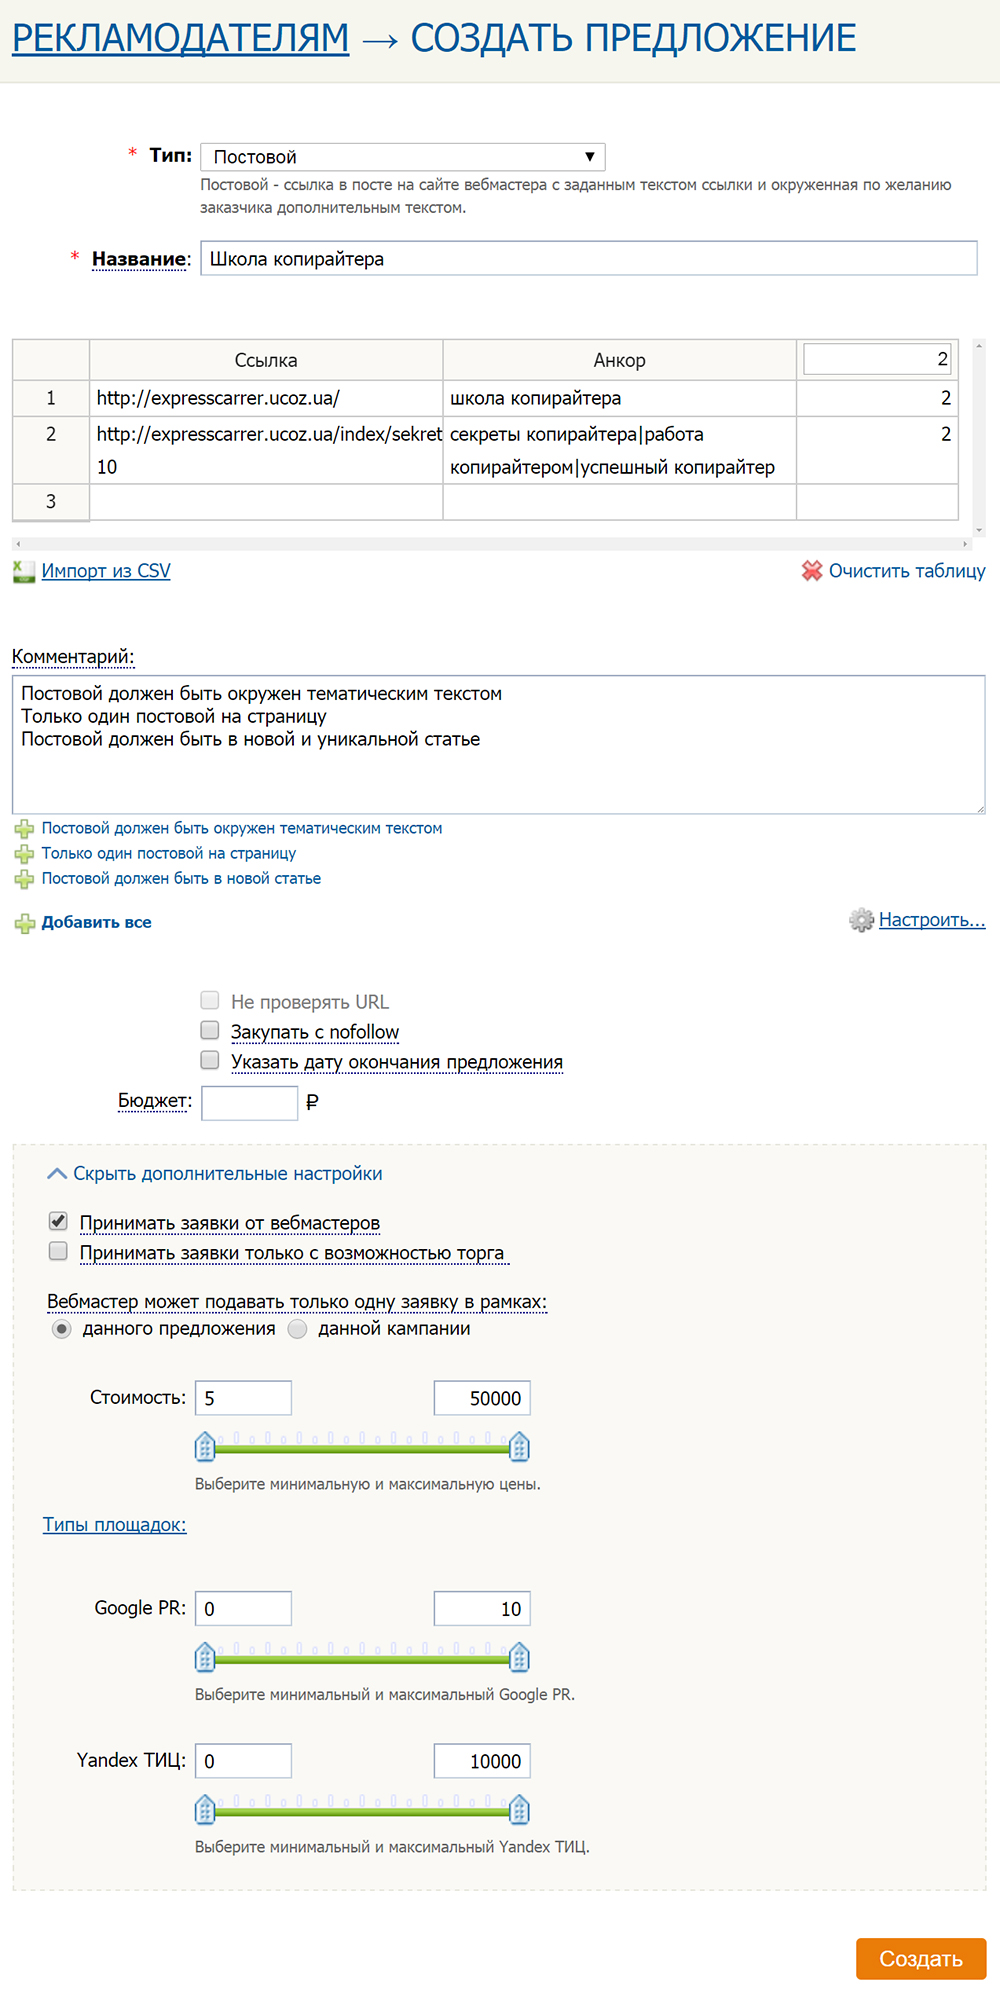Expand the 'Типы площадок' section
This screenshot has height=1997, width=1000.
click(114, 1525)
